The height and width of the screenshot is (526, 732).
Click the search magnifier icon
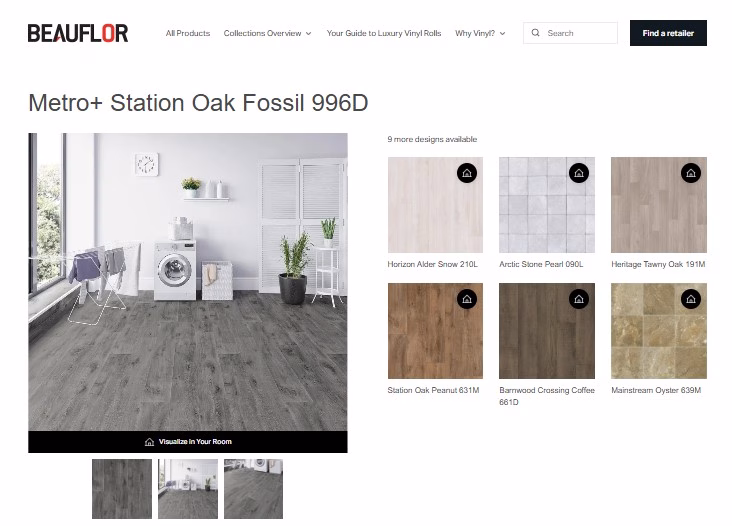[535, 33]
